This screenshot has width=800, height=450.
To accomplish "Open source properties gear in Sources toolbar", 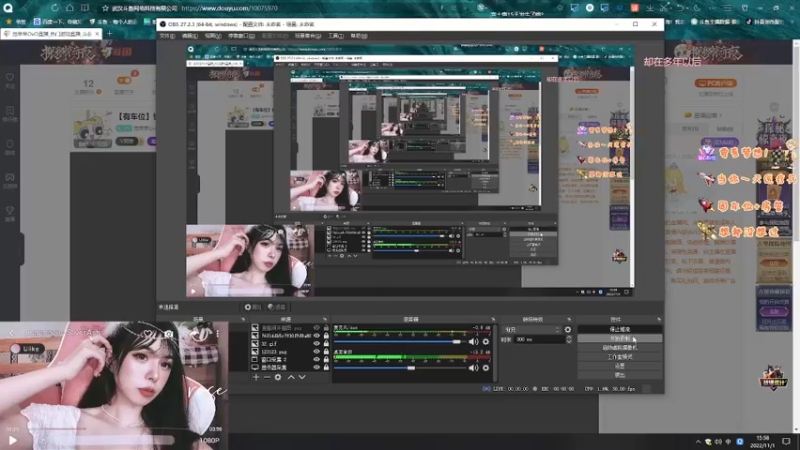I will (278, 377).
